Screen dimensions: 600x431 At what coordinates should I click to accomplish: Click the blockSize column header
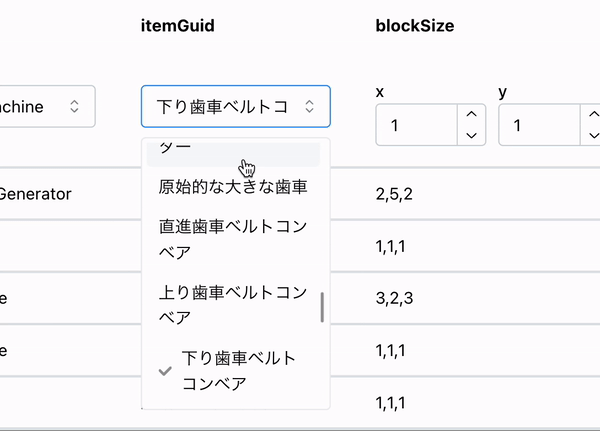[415, 26]
